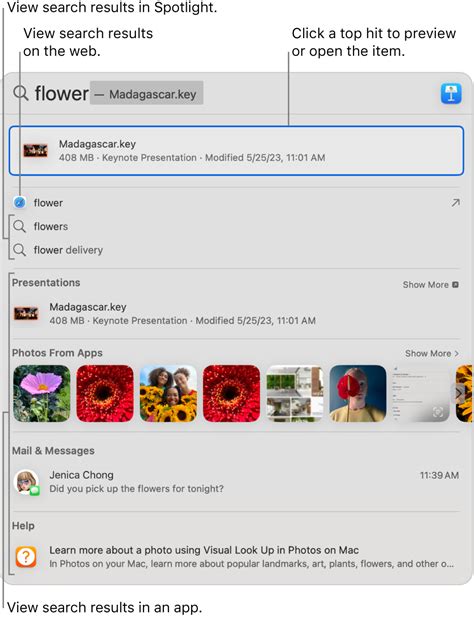Open the document screenshot thumbnail
Viewport: 474px width, 618px height.
tap(421, 393)
